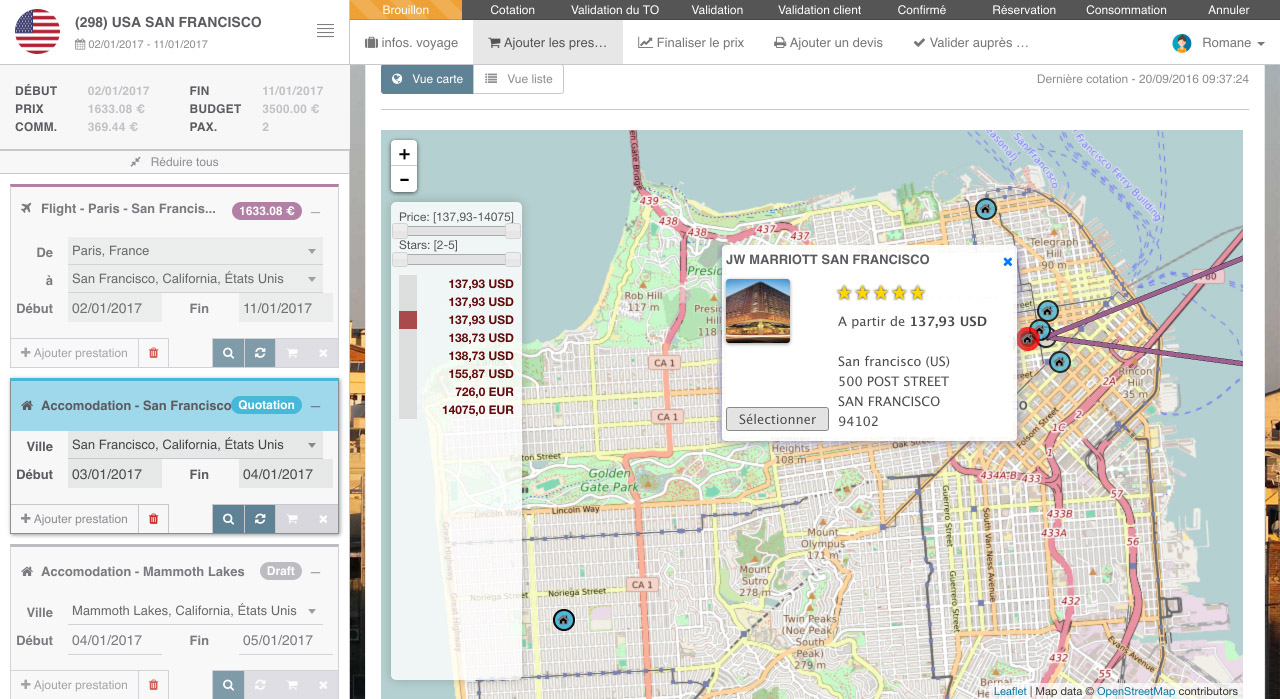
Task: Search hotels for Accomodation - San Francisco
Action: [228, 519]
